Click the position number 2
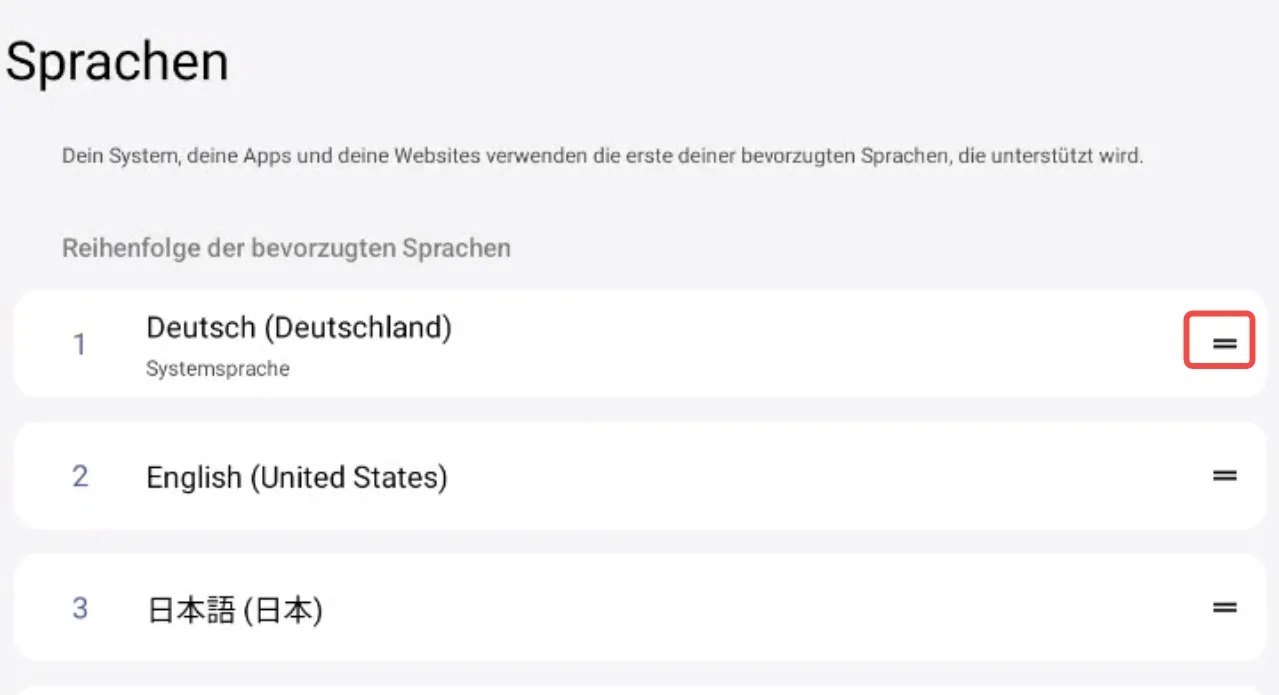This screenshot has height=695, width=1279. tap(80, 476)
